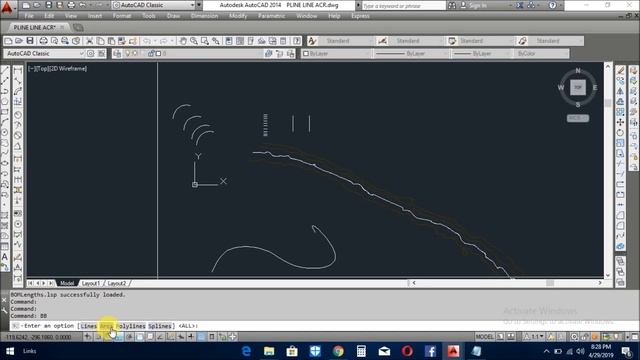
Task: Open the Draw menu
Action: tap(173, 16)
